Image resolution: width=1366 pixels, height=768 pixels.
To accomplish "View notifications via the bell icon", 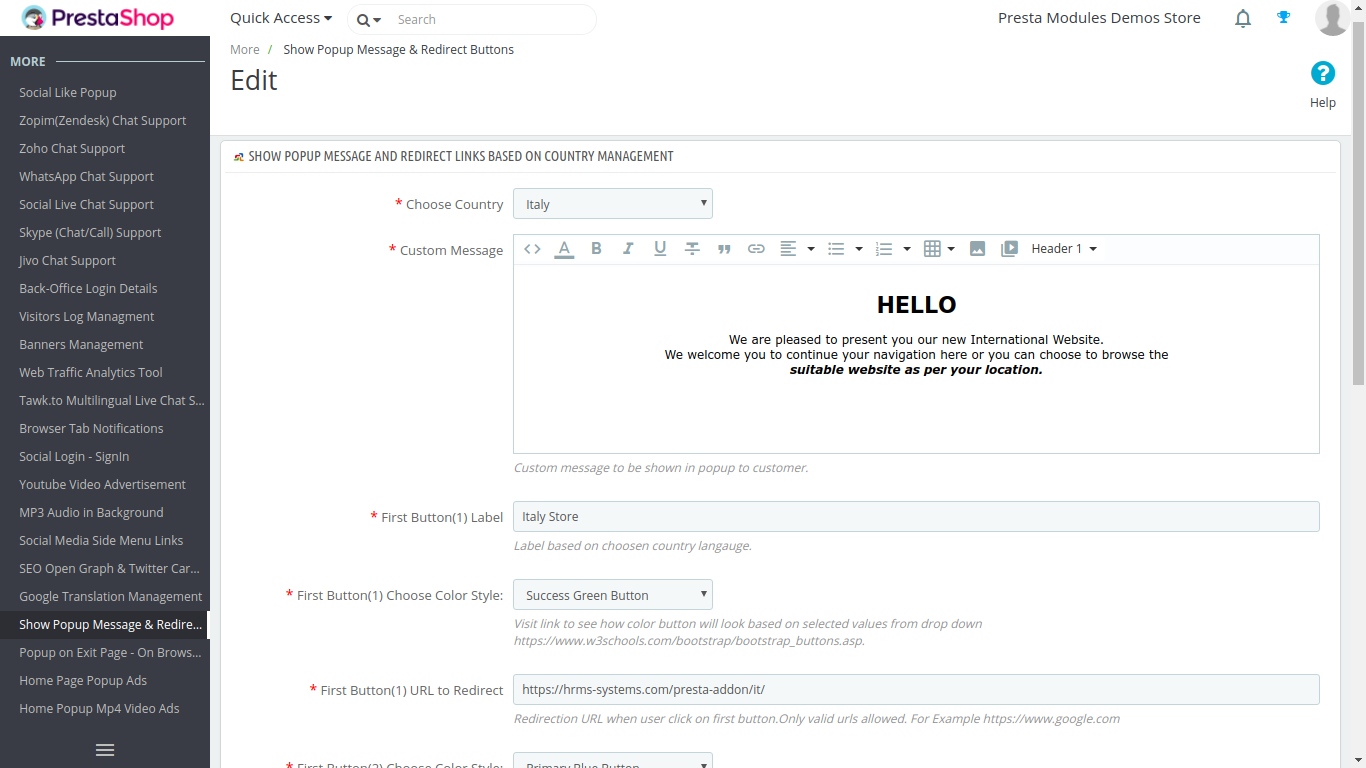I will [x=1243, y=18].
